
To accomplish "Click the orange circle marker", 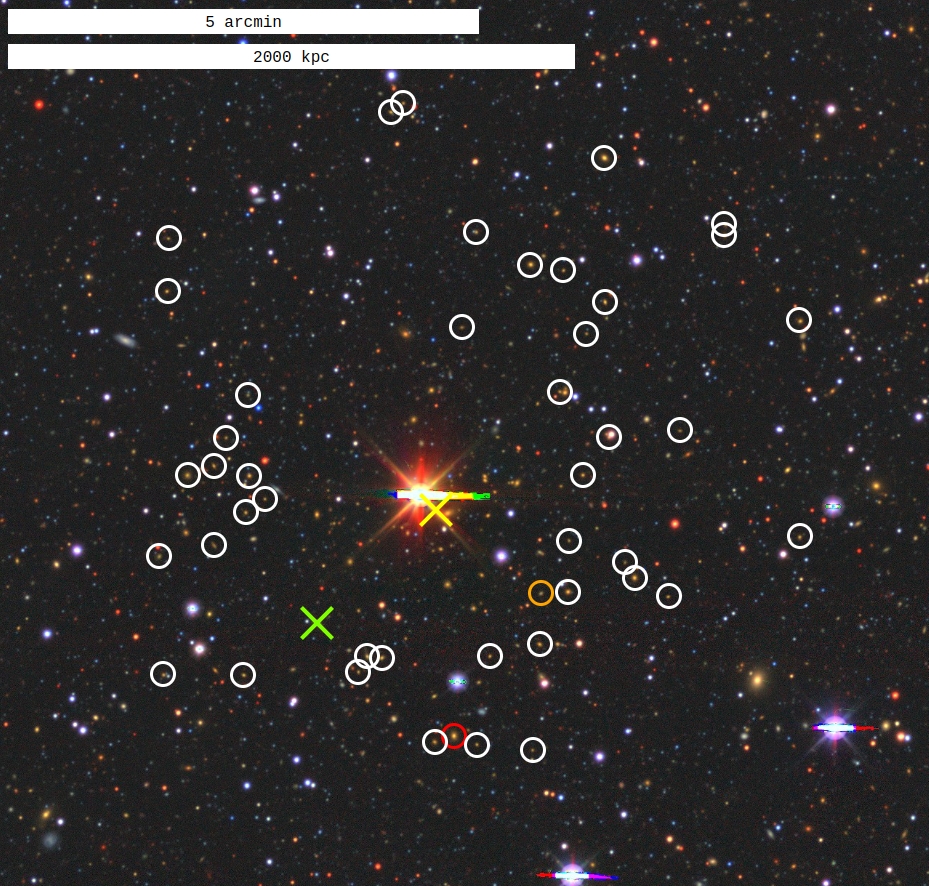I will [x=541, y=593].
